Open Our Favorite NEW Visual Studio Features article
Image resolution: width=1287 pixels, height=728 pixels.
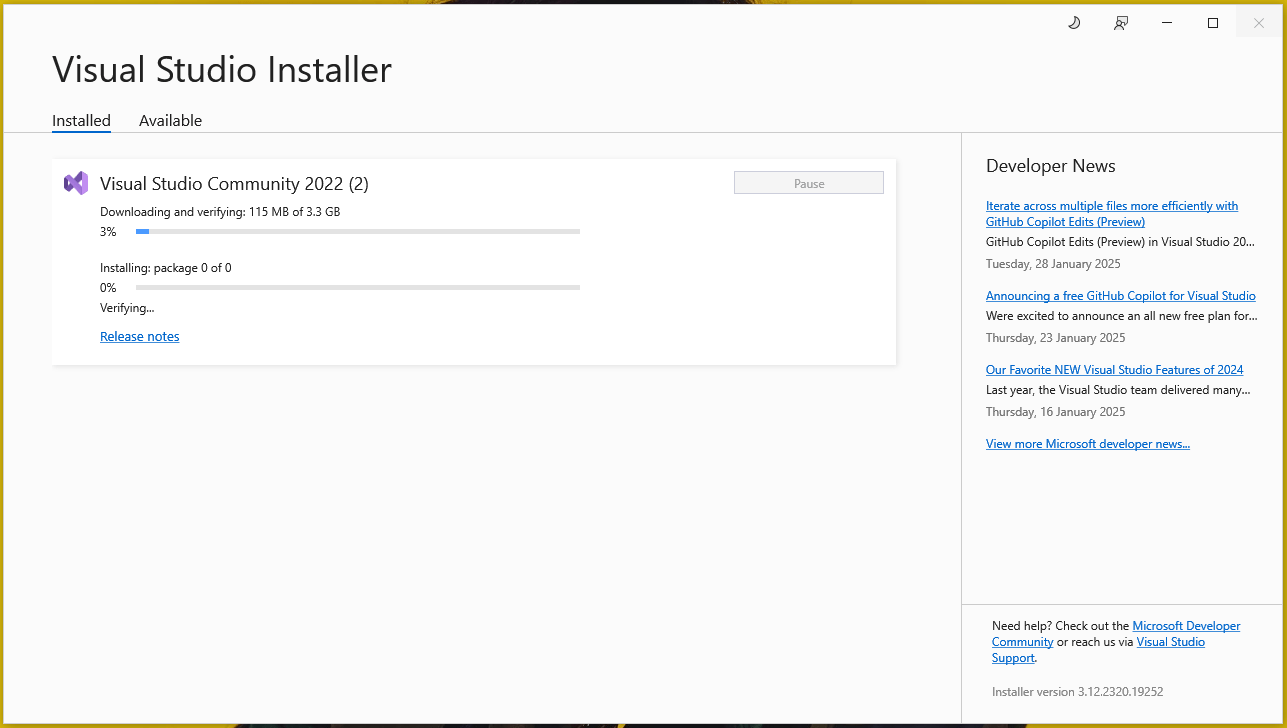point(1114,370)
